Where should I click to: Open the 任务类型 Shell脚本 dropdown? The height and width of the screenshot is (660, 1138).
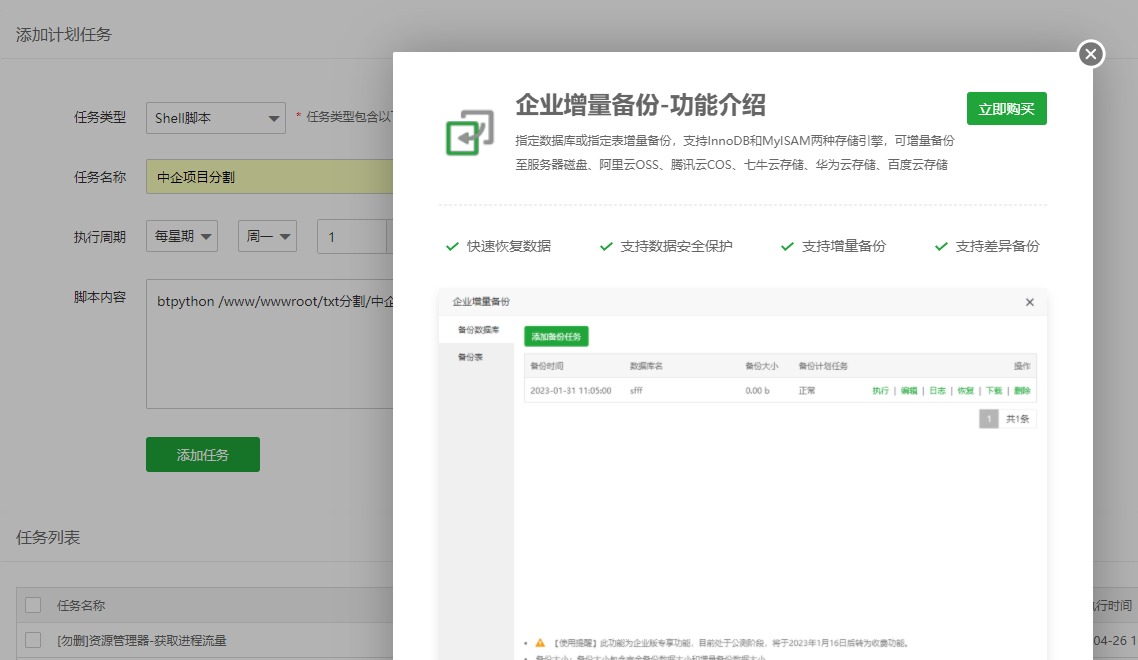[x=215, y=117]
